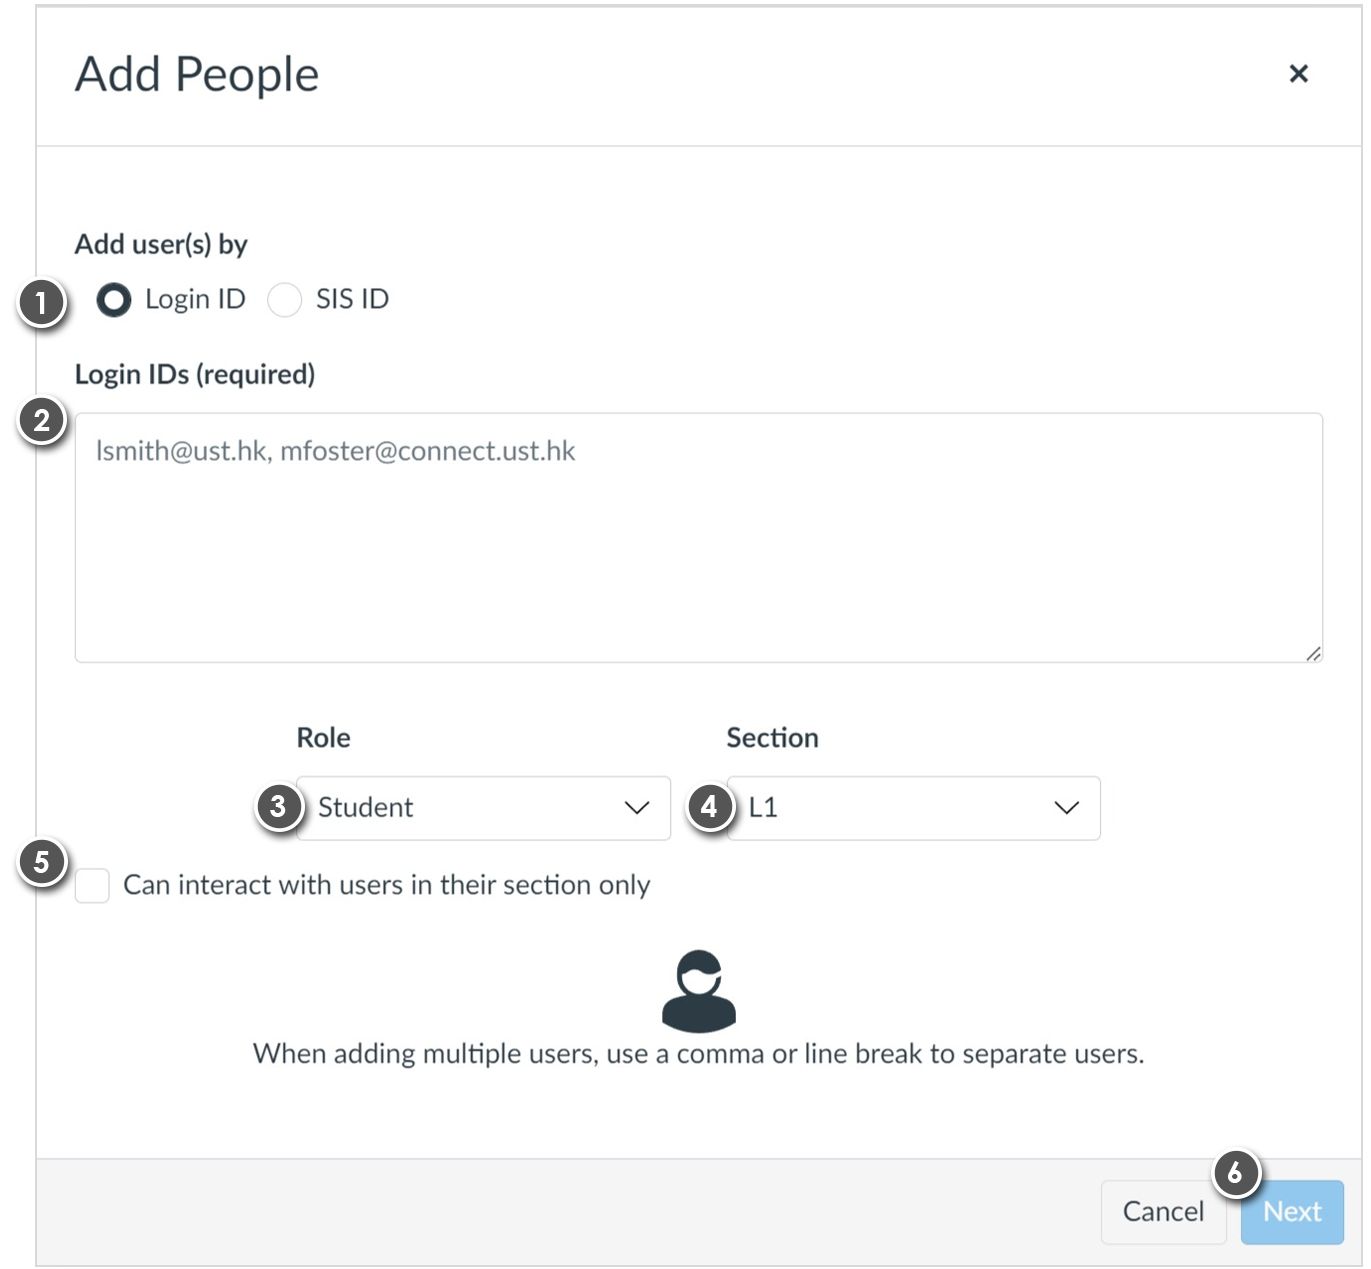This screenshot has height=1269, width=1371.
Task: Click the number 1 step badge
Action: pos(42,302)
